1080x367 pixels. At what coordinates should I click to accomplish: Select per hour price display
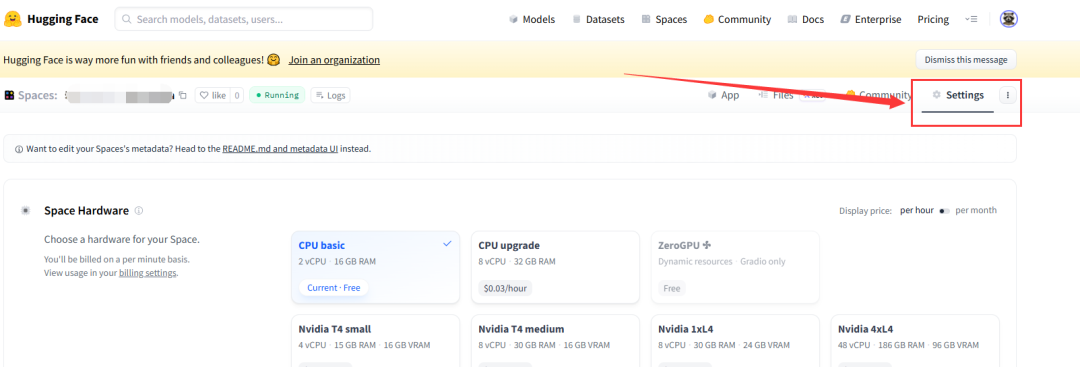(x=917, y=211)
